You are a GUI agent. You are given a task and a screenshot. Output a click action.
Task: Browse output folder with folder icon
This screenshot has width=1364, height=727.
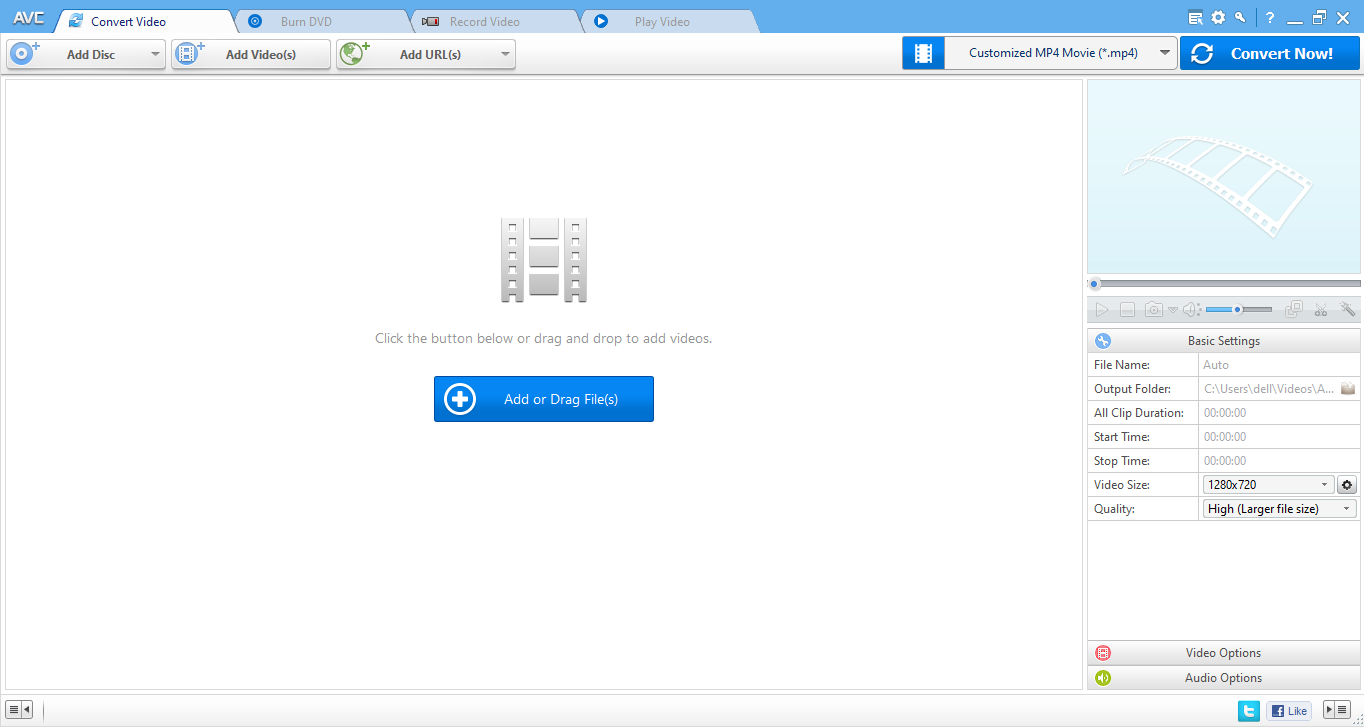(x=1348, y=389)
